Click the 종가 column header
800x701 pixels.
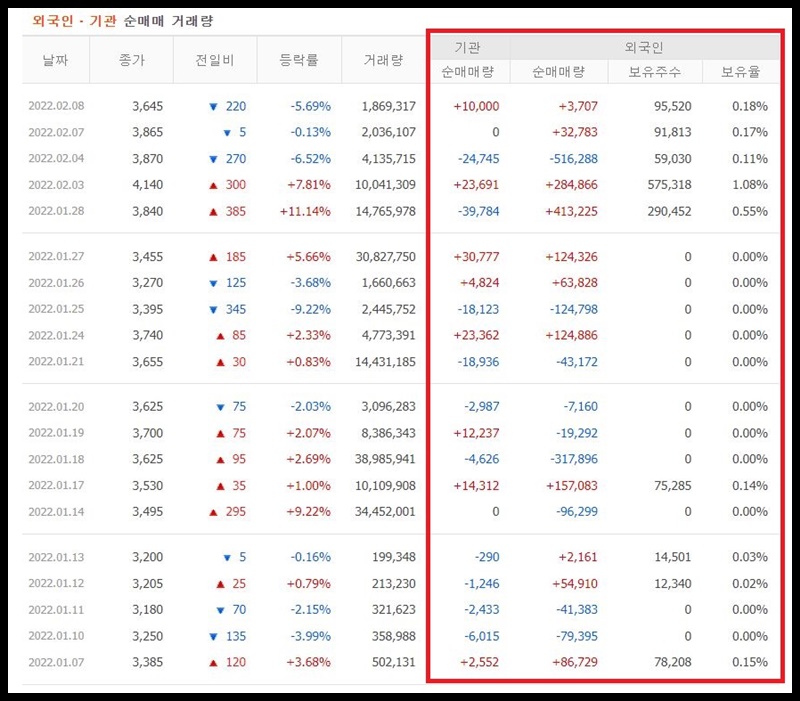(x=132, y=60)
